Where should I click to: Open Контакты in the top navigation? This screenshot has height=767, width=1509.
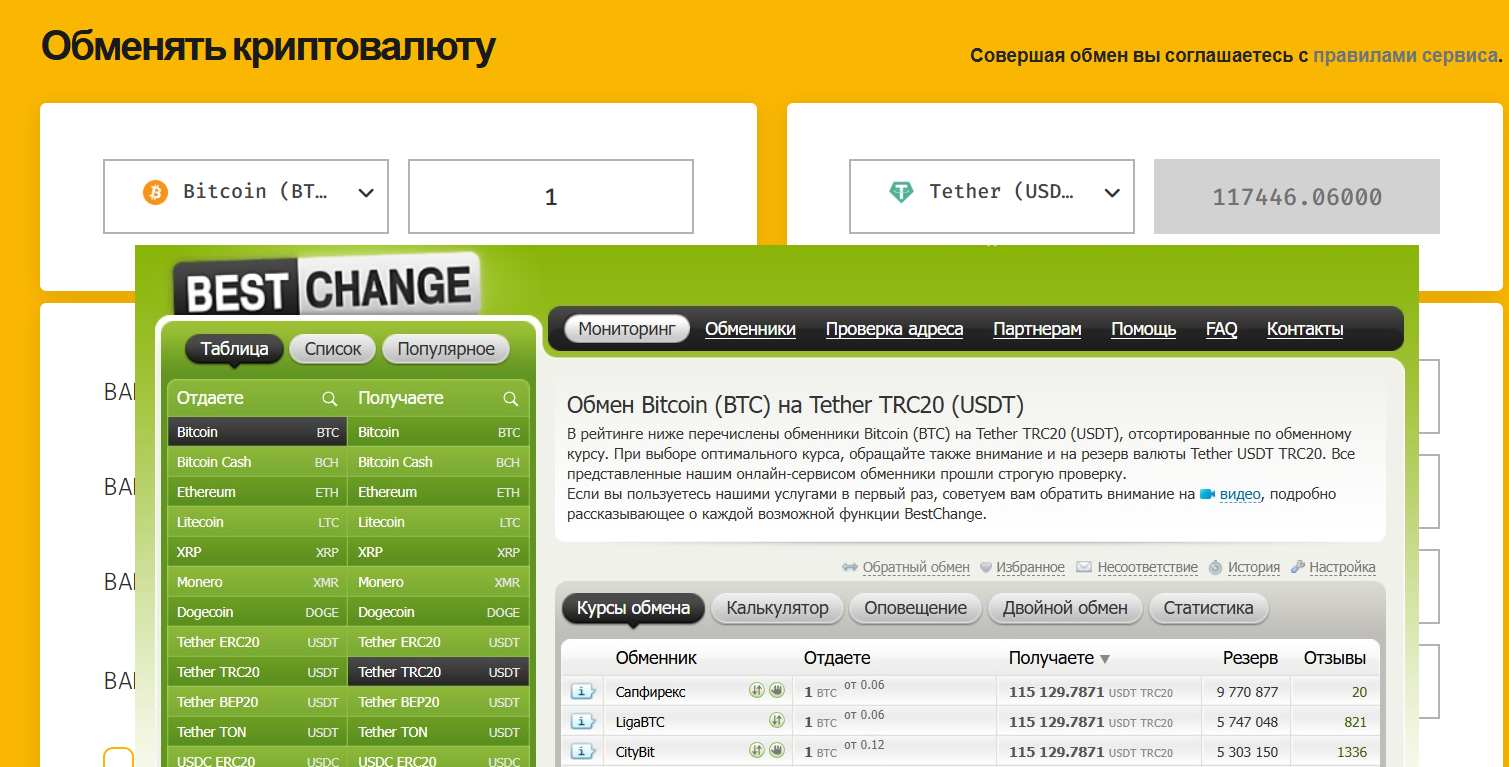1305,329
